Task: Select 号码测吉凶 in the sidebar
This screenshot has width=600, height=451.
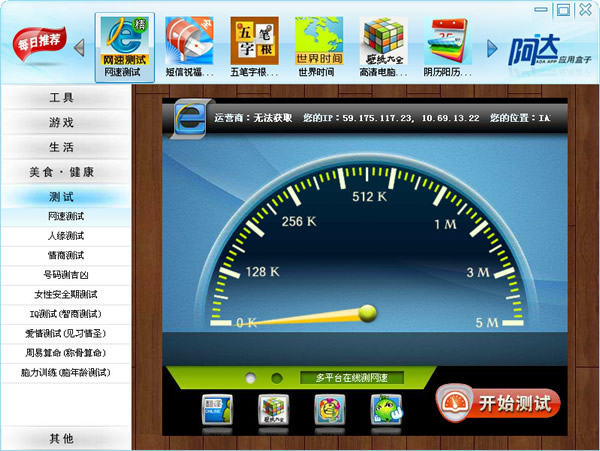Action: click(x=66, y=275)
